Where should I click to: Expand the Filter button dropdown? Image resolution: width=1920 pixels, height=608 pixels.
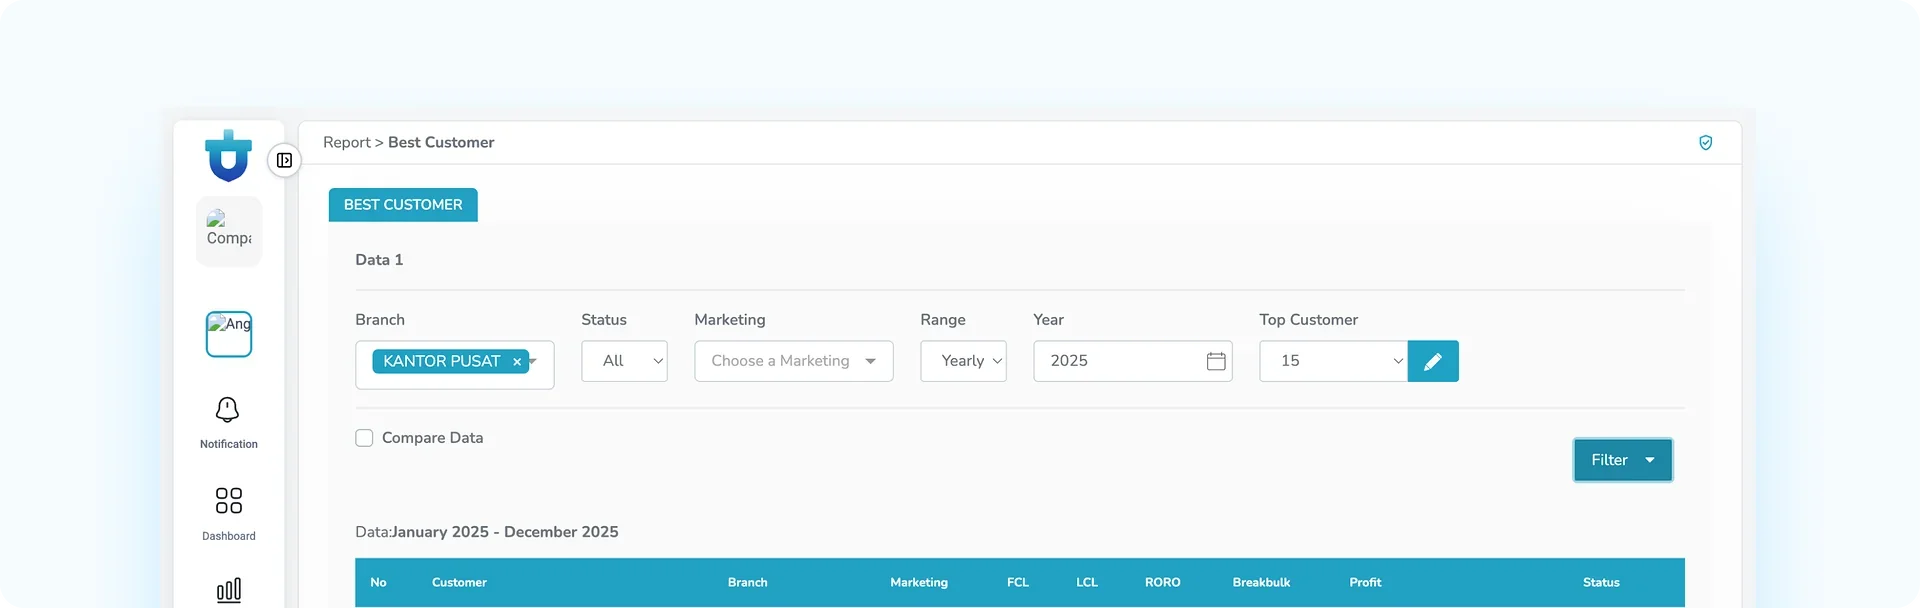(x=1622, y=460)
